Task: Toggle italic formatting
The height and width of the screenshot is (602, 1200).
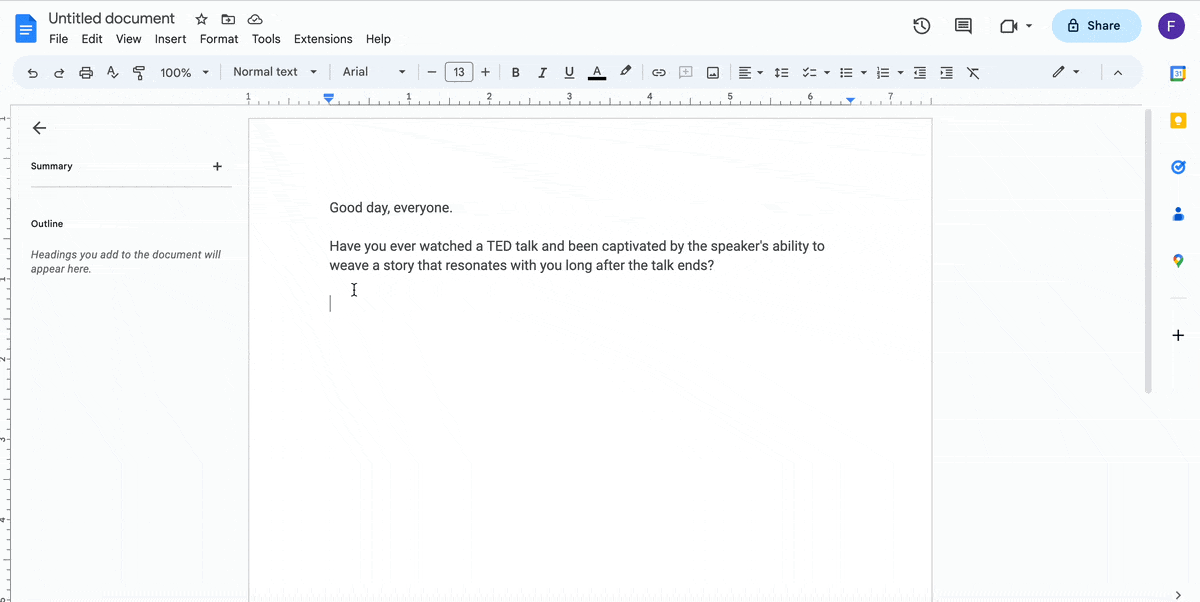Action: coord(542,72)
